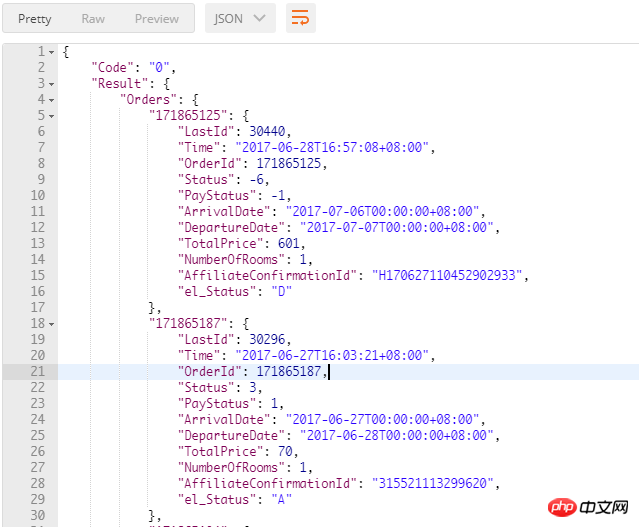This screenshot has height=527, width=639.
Task: Click LastId value 30440
Action: (267, 131)
